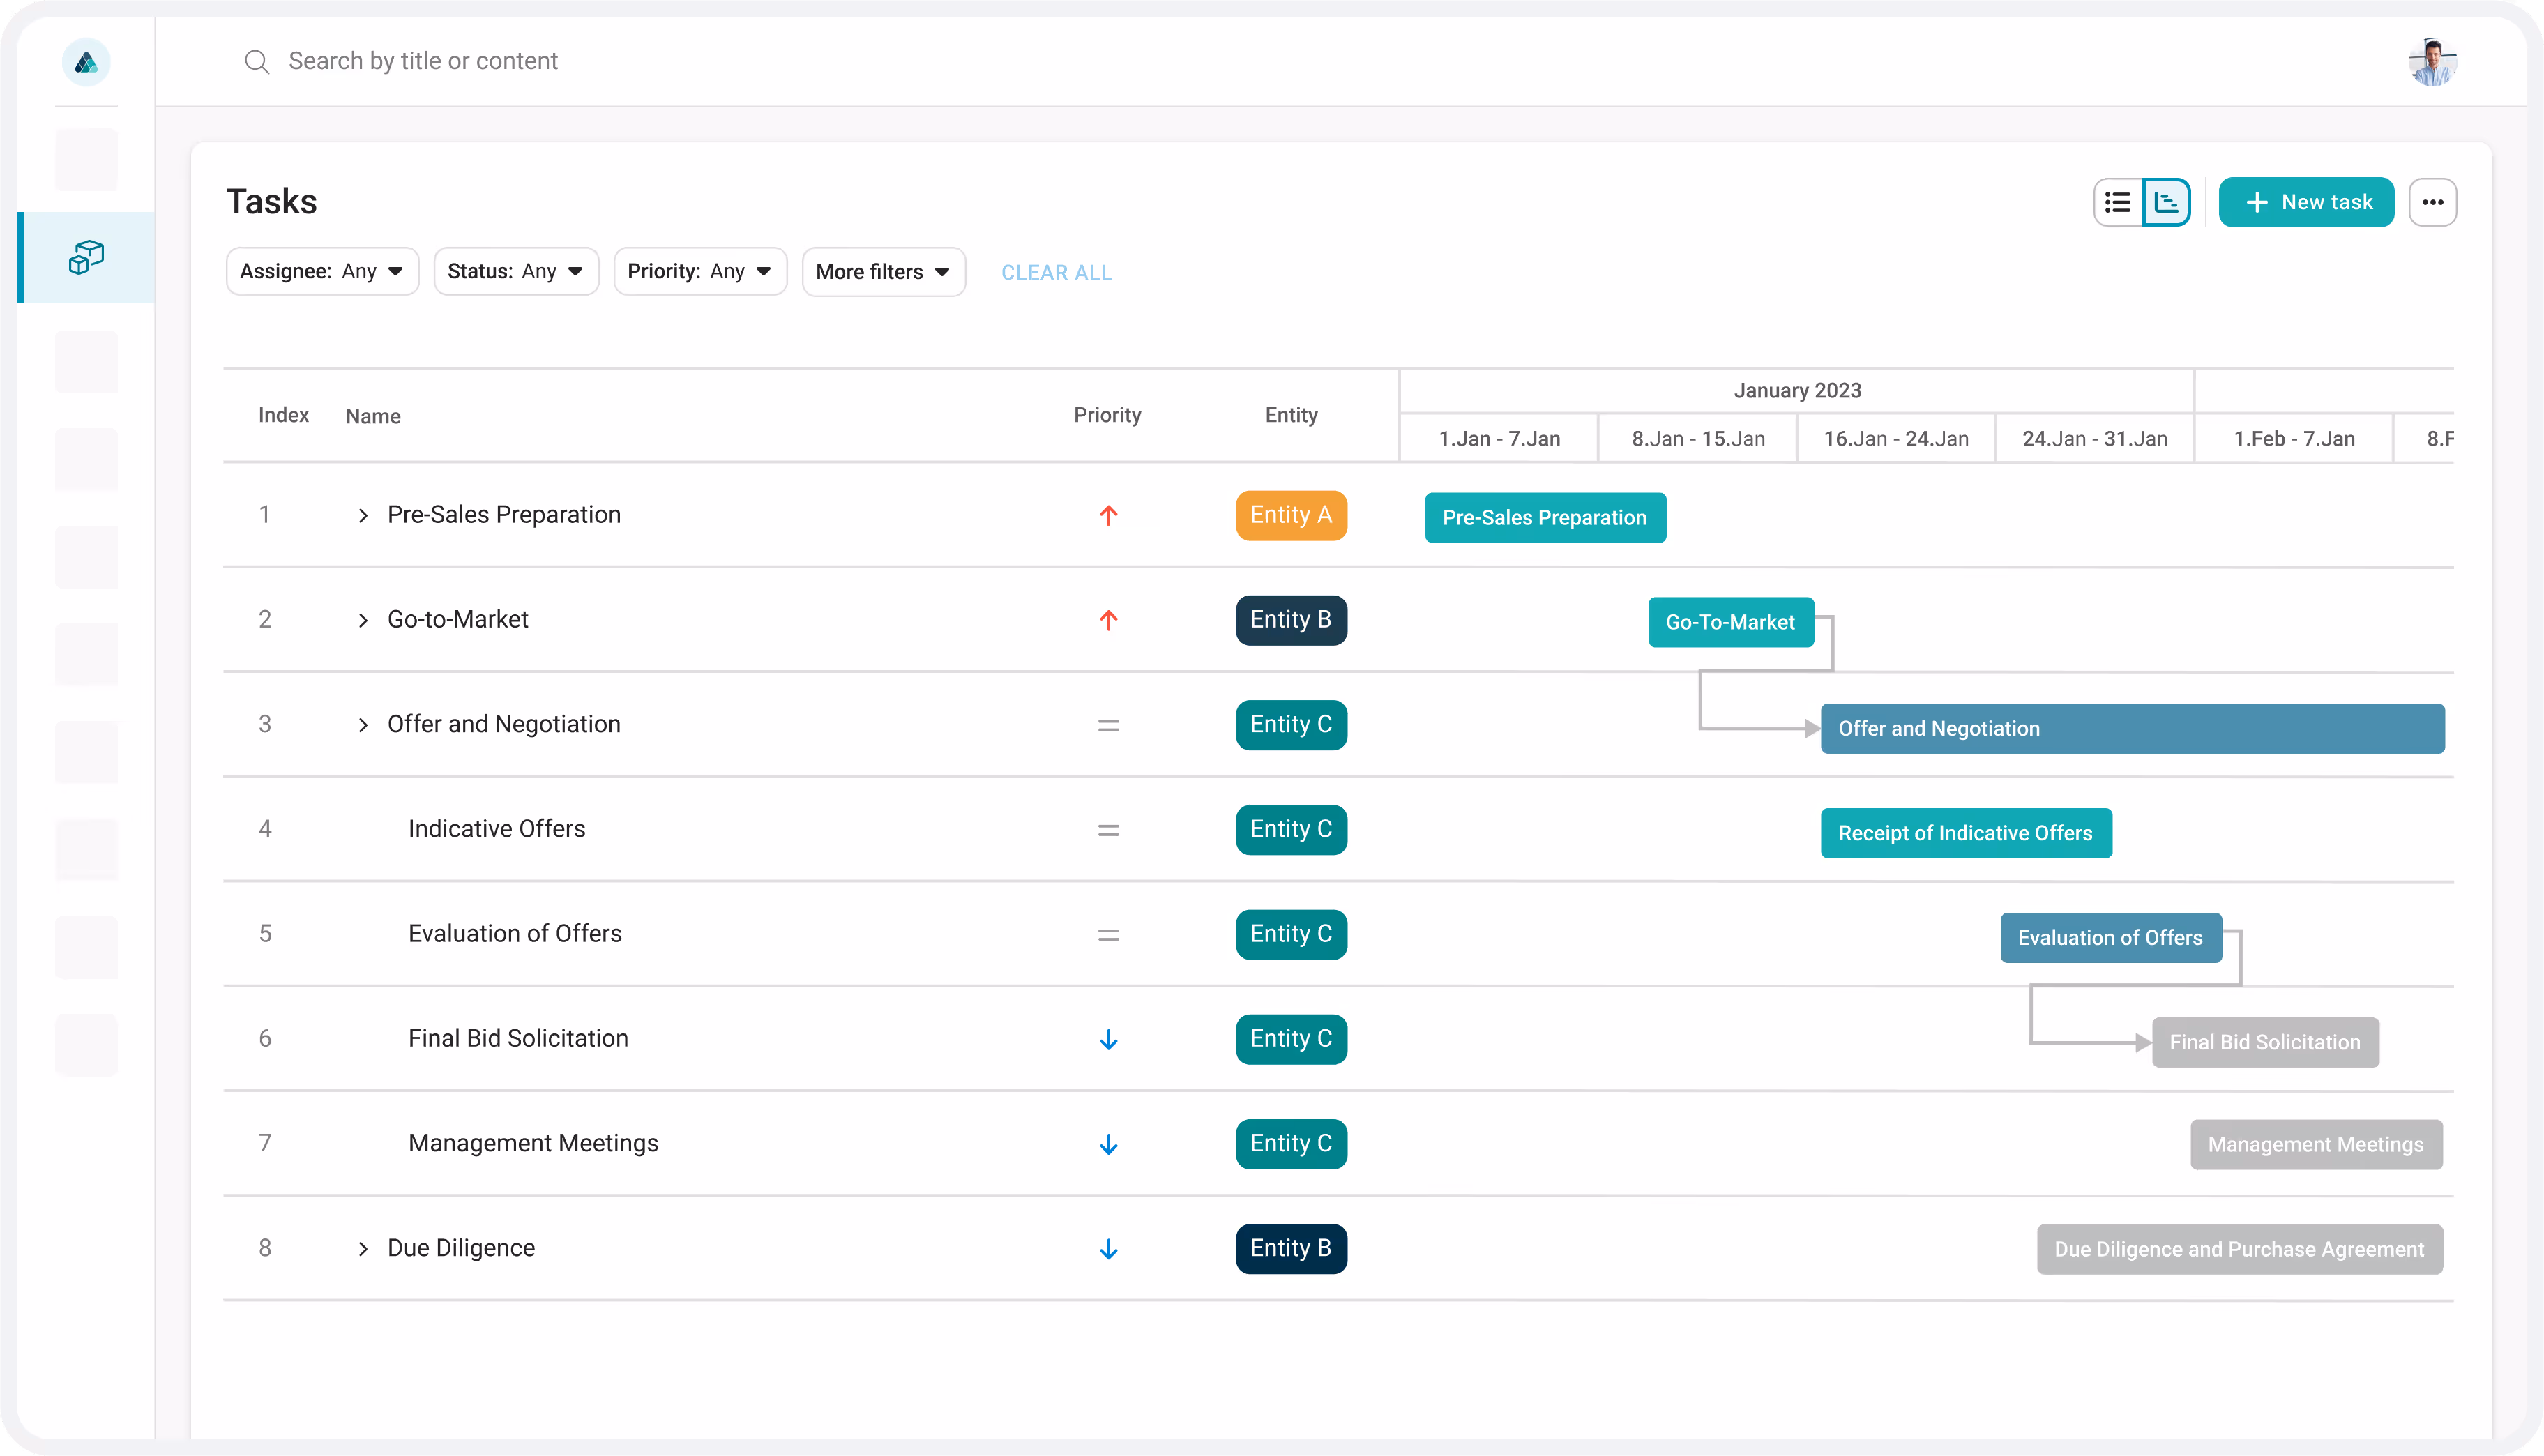Click low priority arrow for Due Diligence
Screen dimensions: 2544x1456
pyautogui.click(x=1108, y=1249)
